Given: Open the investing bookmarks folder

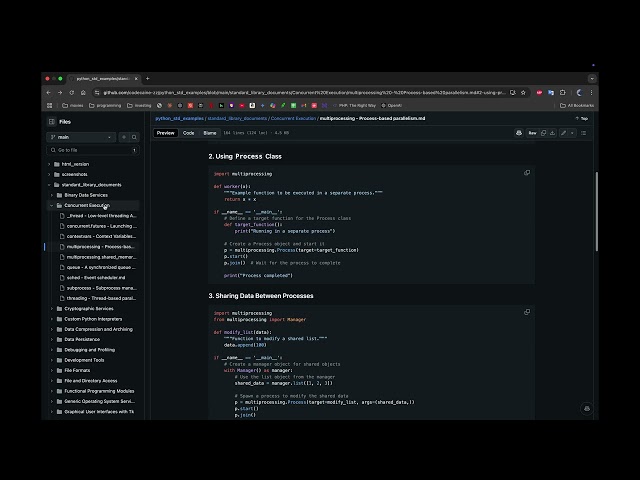Looking at the screenshot, I should point(139,105).
